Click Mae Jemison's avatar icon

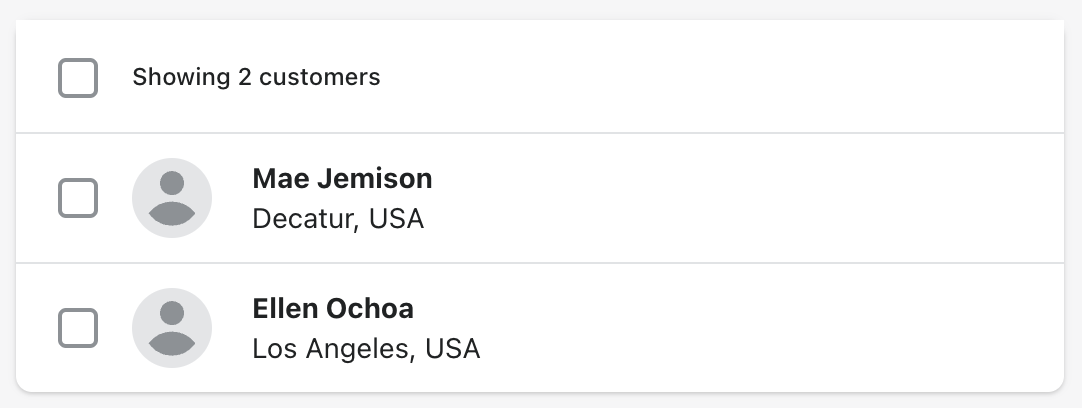pyautogui.click(x=172, y=198)
